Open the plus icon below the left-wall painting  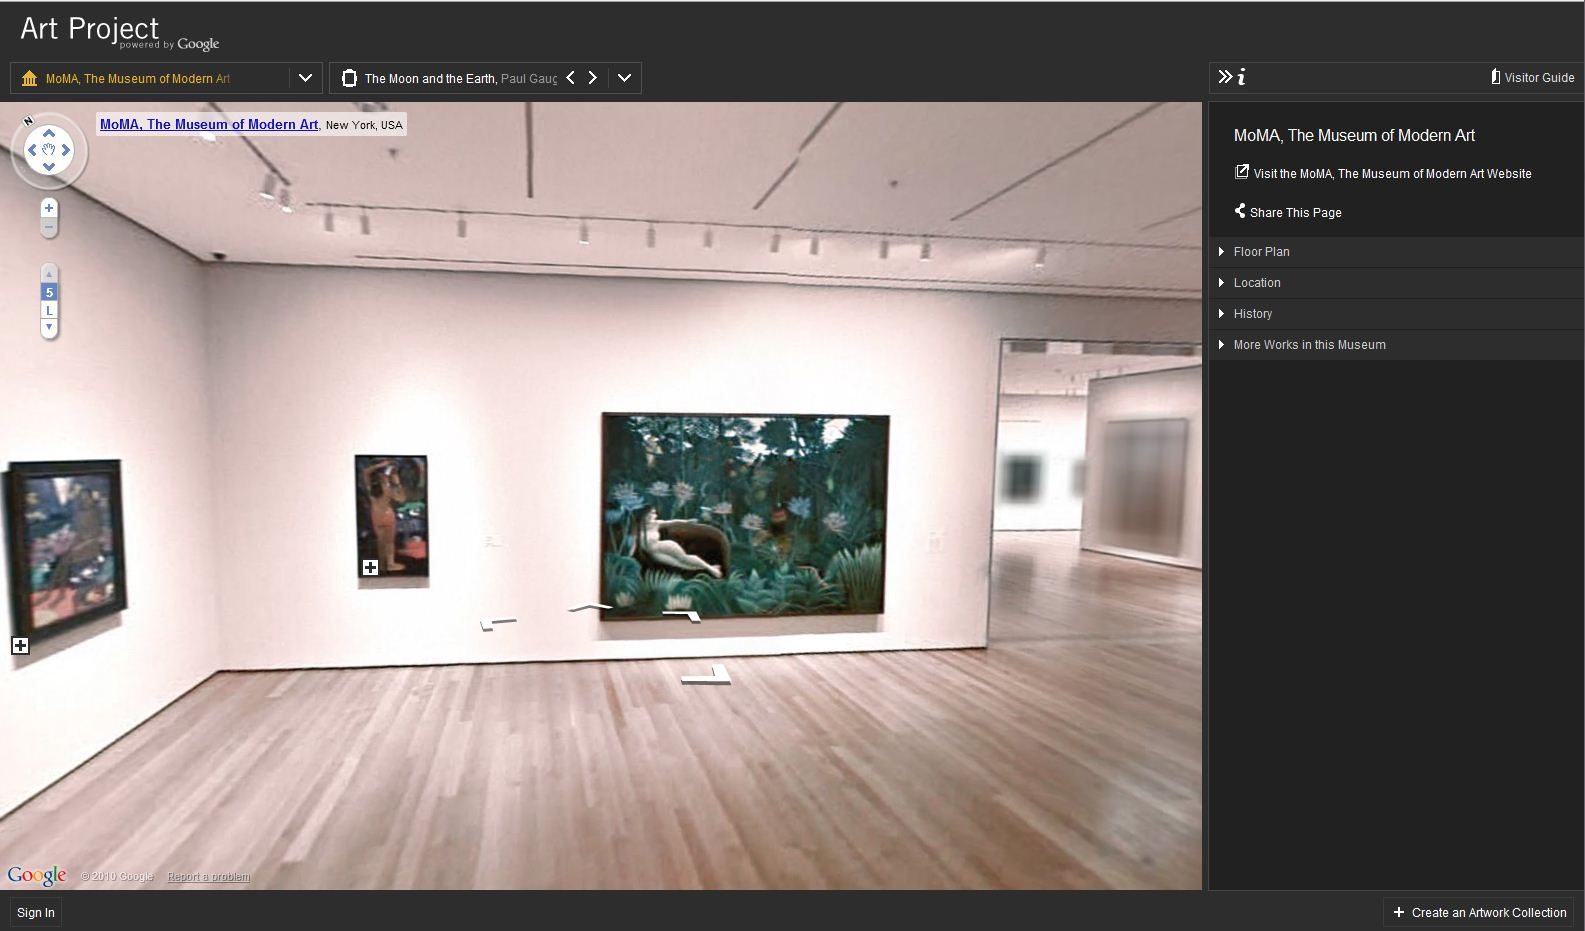pos(20,646)
